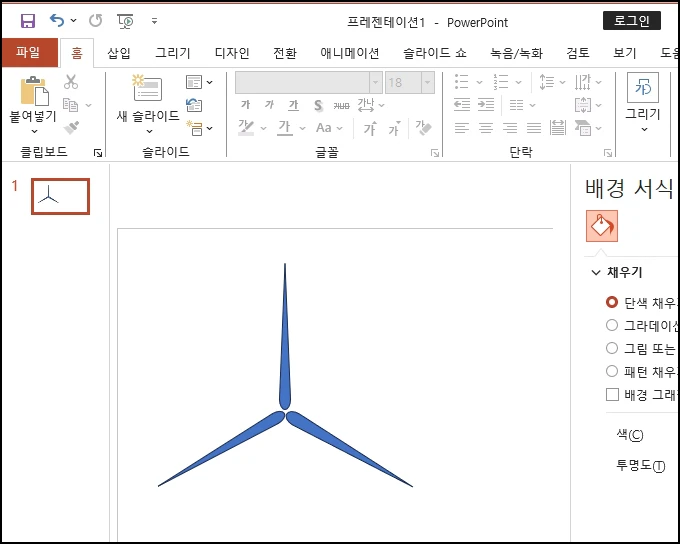Screen dimensions: 680x544
Task: Toggle Underline formatting
Action: pyautogui.click(x=294, y=105)
